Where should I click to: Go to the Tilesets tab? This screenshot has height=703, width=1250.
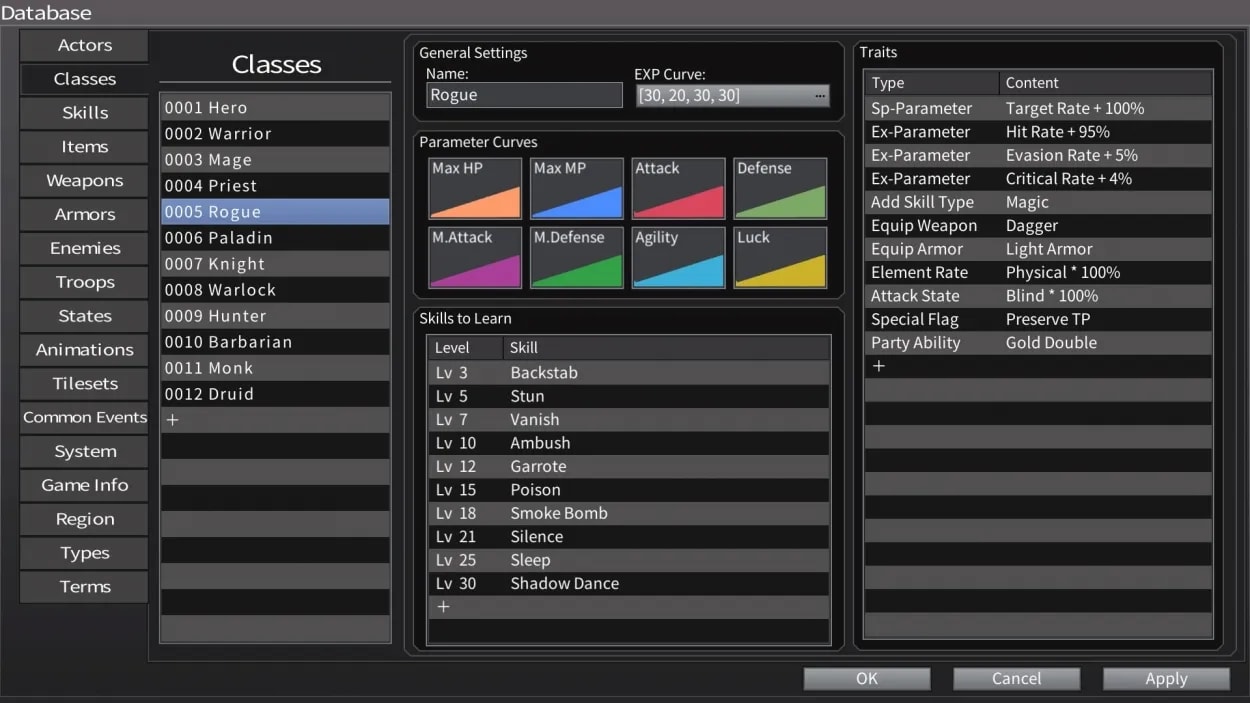(84, 384)
